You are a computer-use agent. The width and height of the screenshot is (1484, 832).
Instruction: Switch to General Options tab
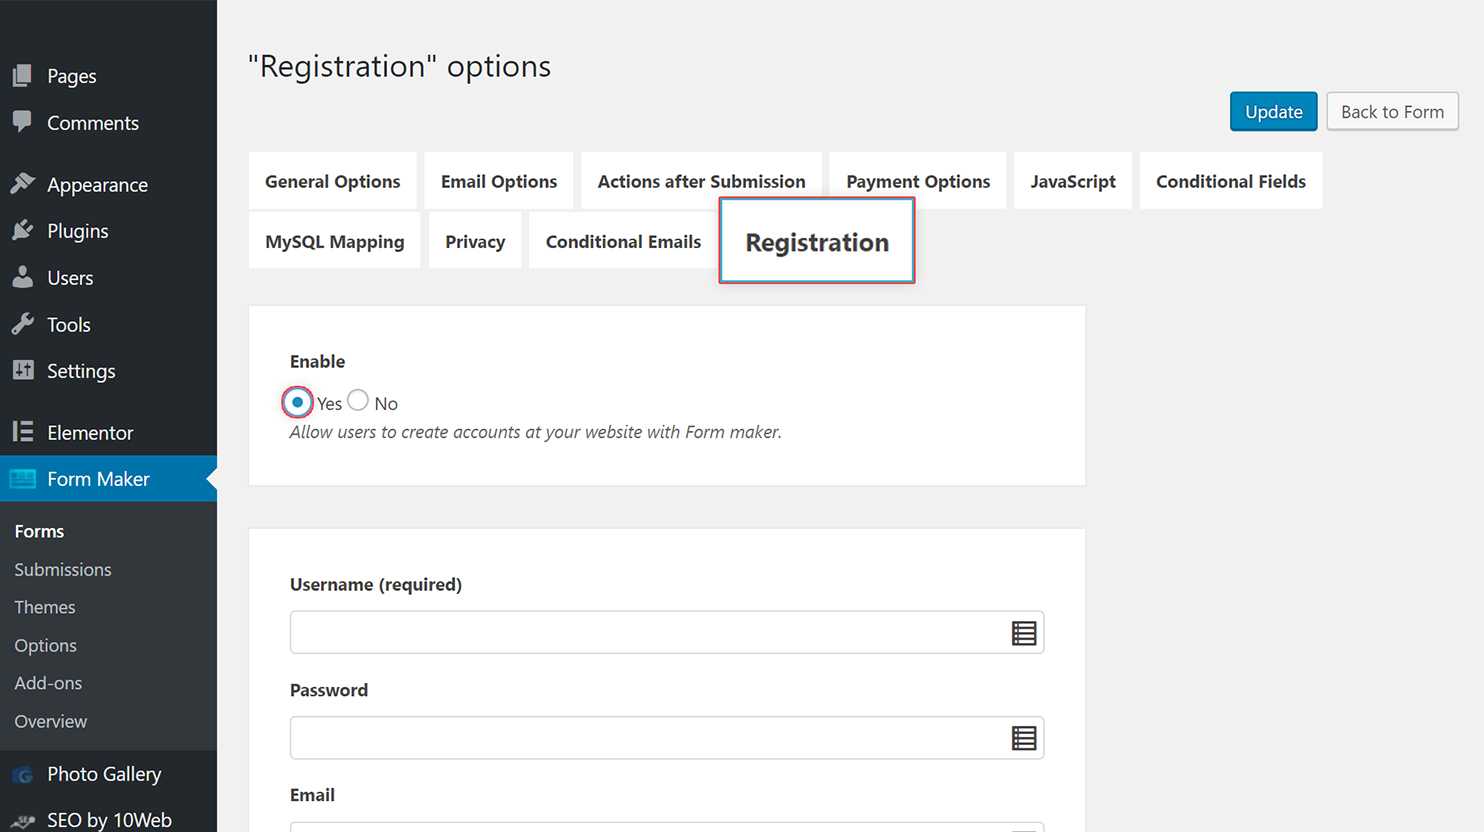[332, 181]
